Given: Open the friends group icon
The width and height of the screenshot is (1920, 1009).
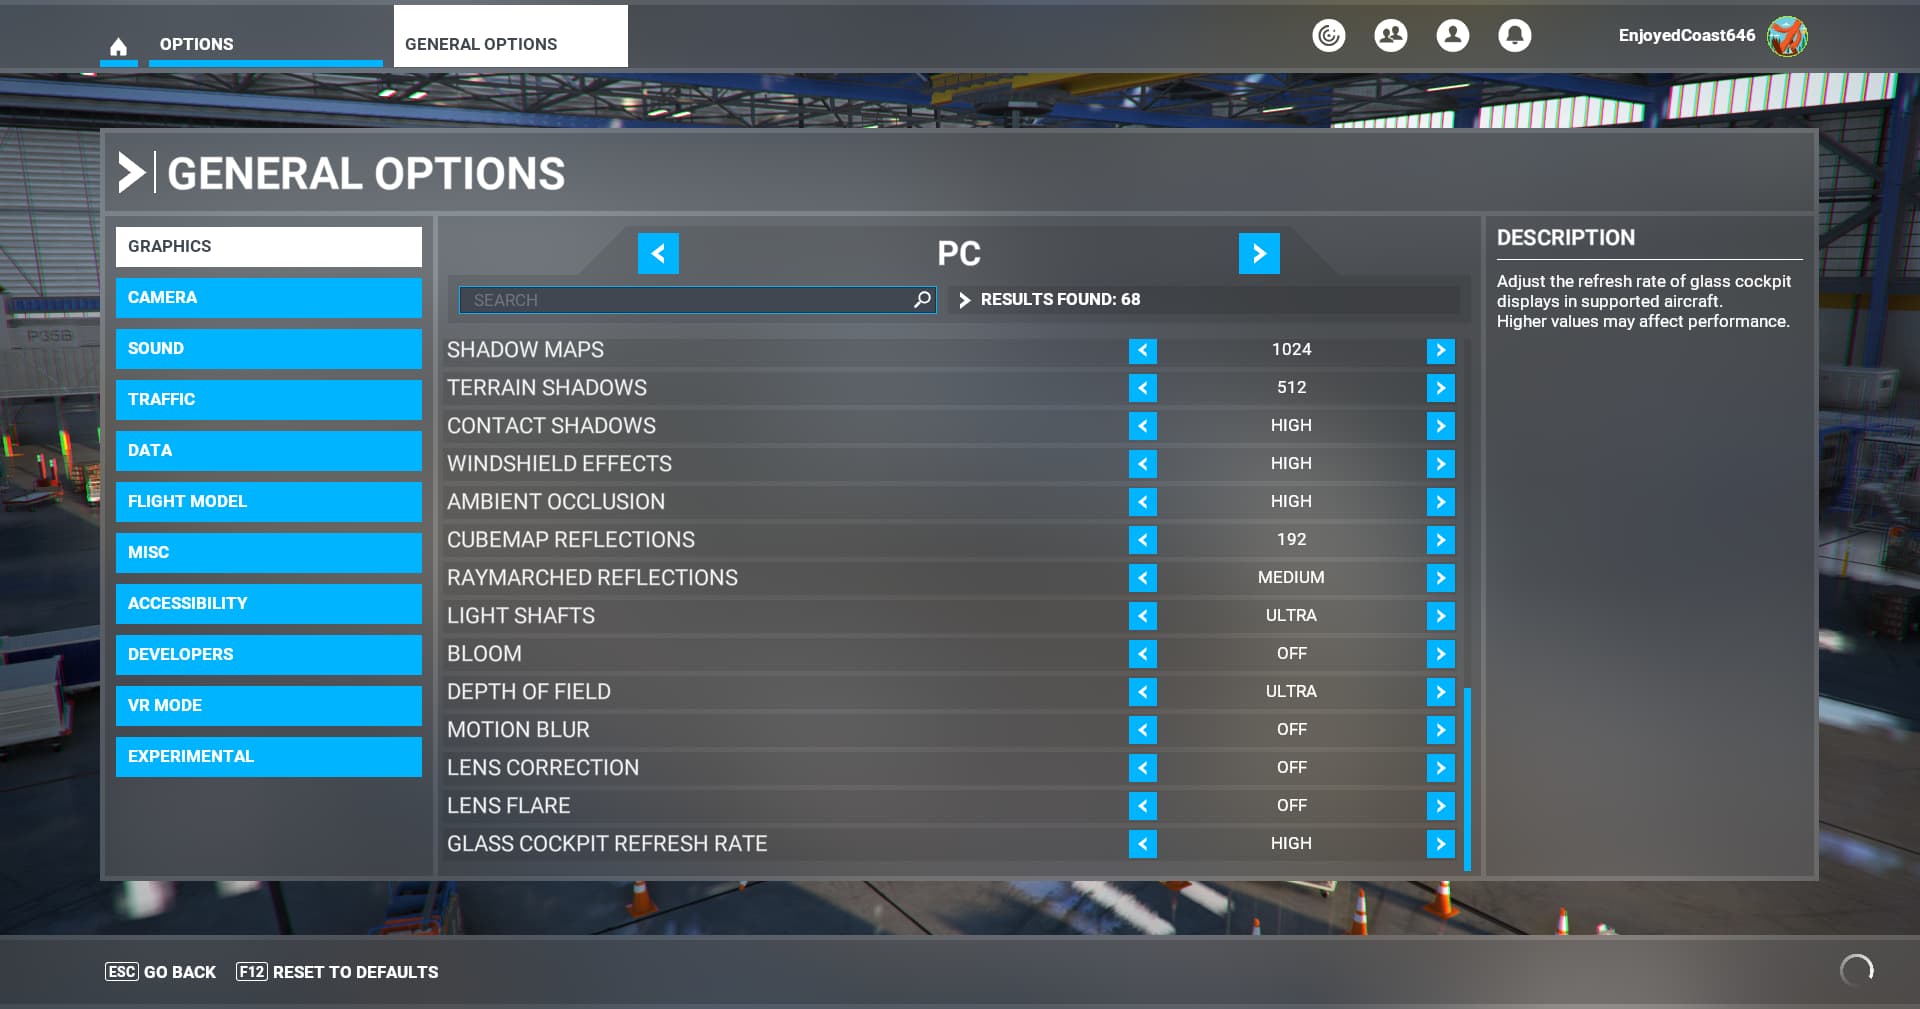Looking at the screenshot, I should (1391, 36).
